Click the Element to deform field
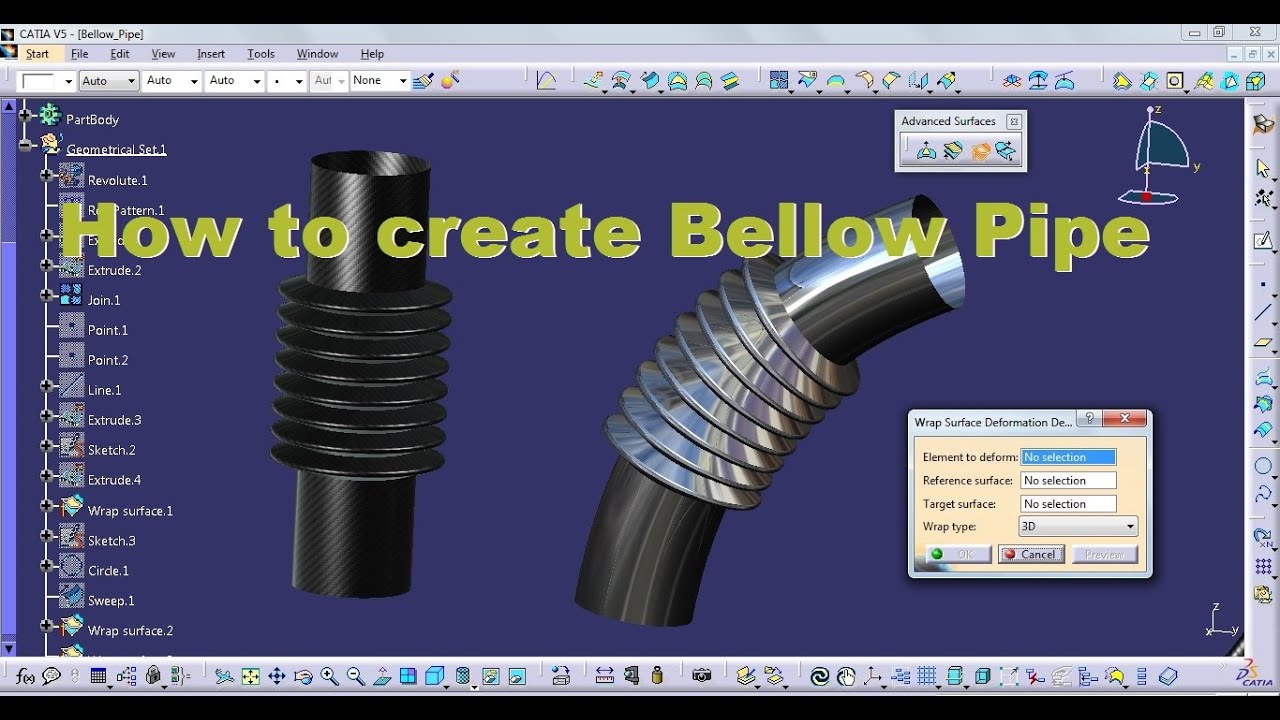This screenshot has width=1280, height=720. 1068,457
